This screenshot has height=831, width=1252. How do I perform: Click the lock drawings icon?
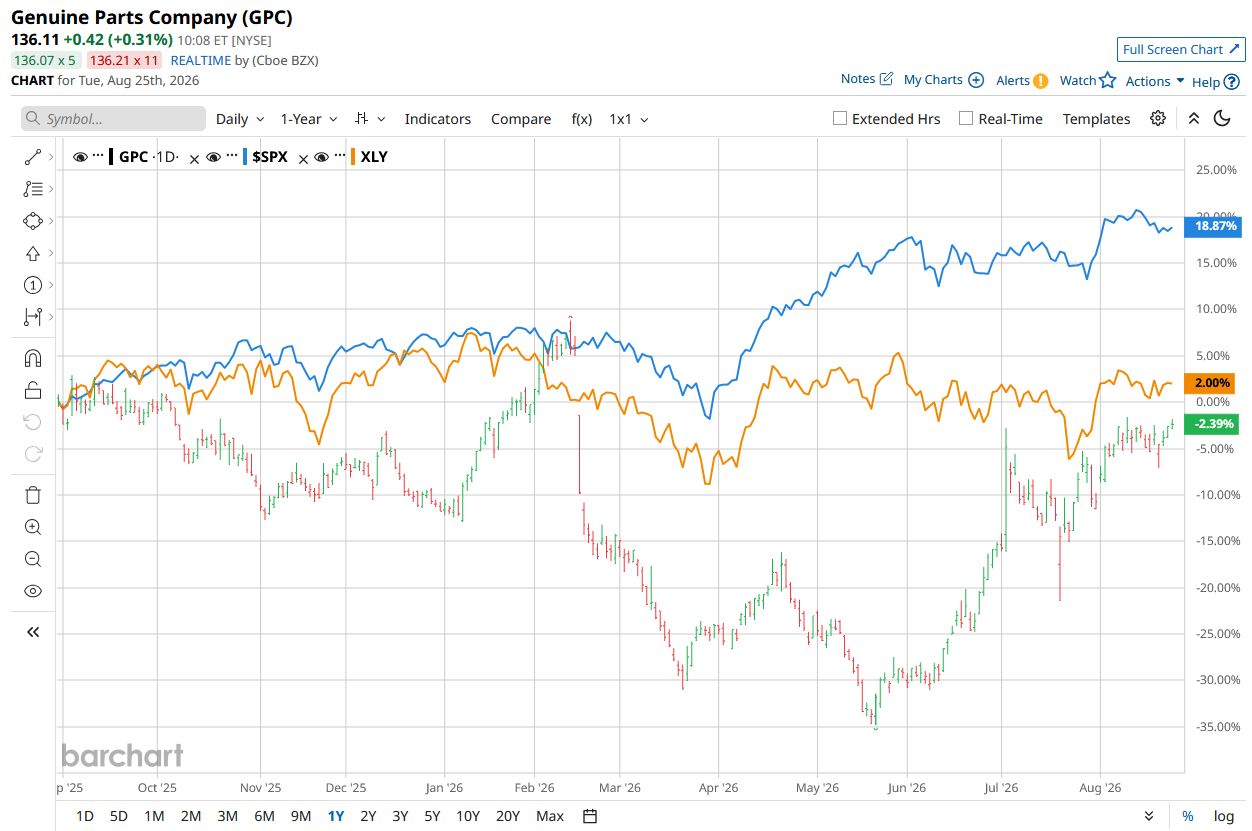click(33, 390)
